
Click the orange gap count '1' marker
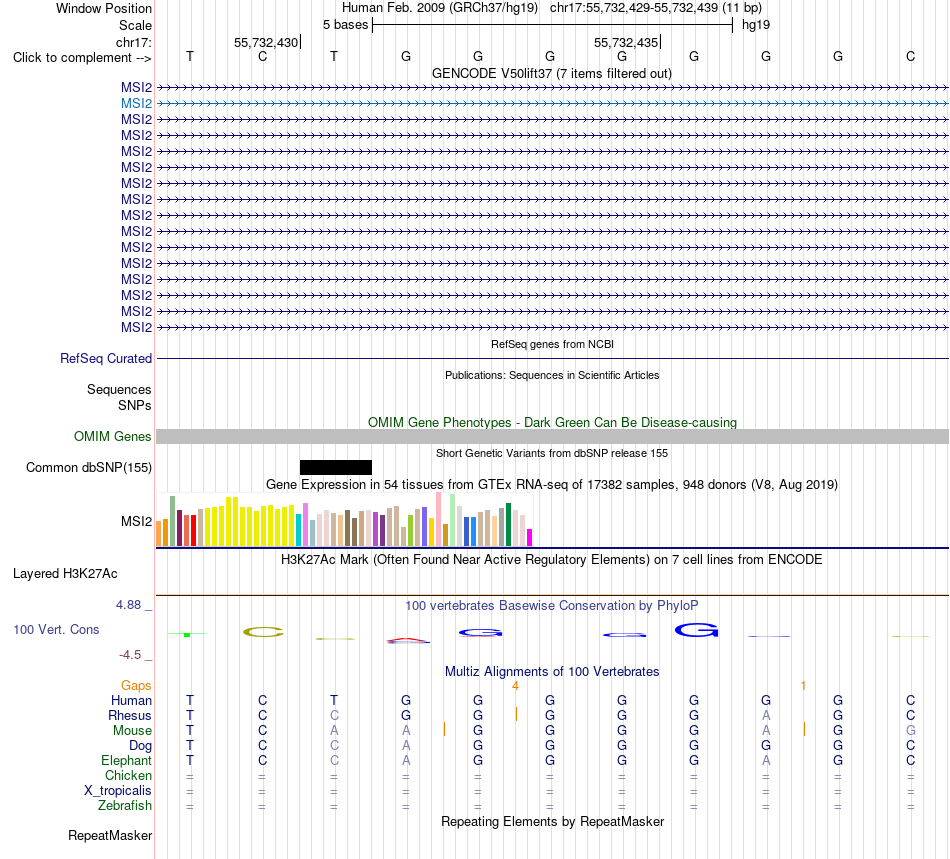coord(803,686)
